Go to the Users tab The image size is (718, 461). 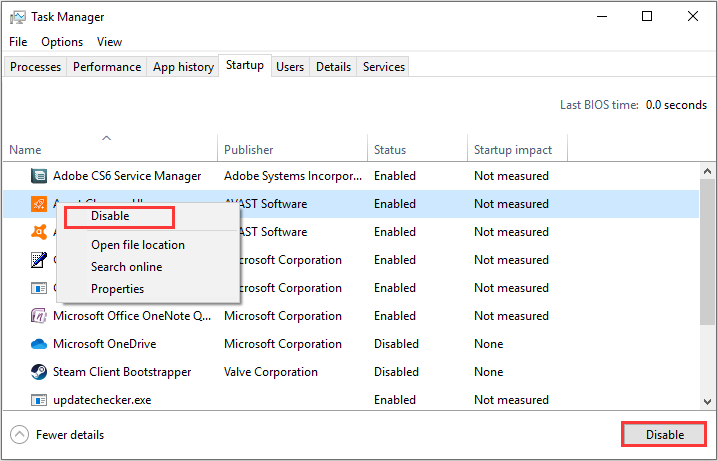(290, 67)
